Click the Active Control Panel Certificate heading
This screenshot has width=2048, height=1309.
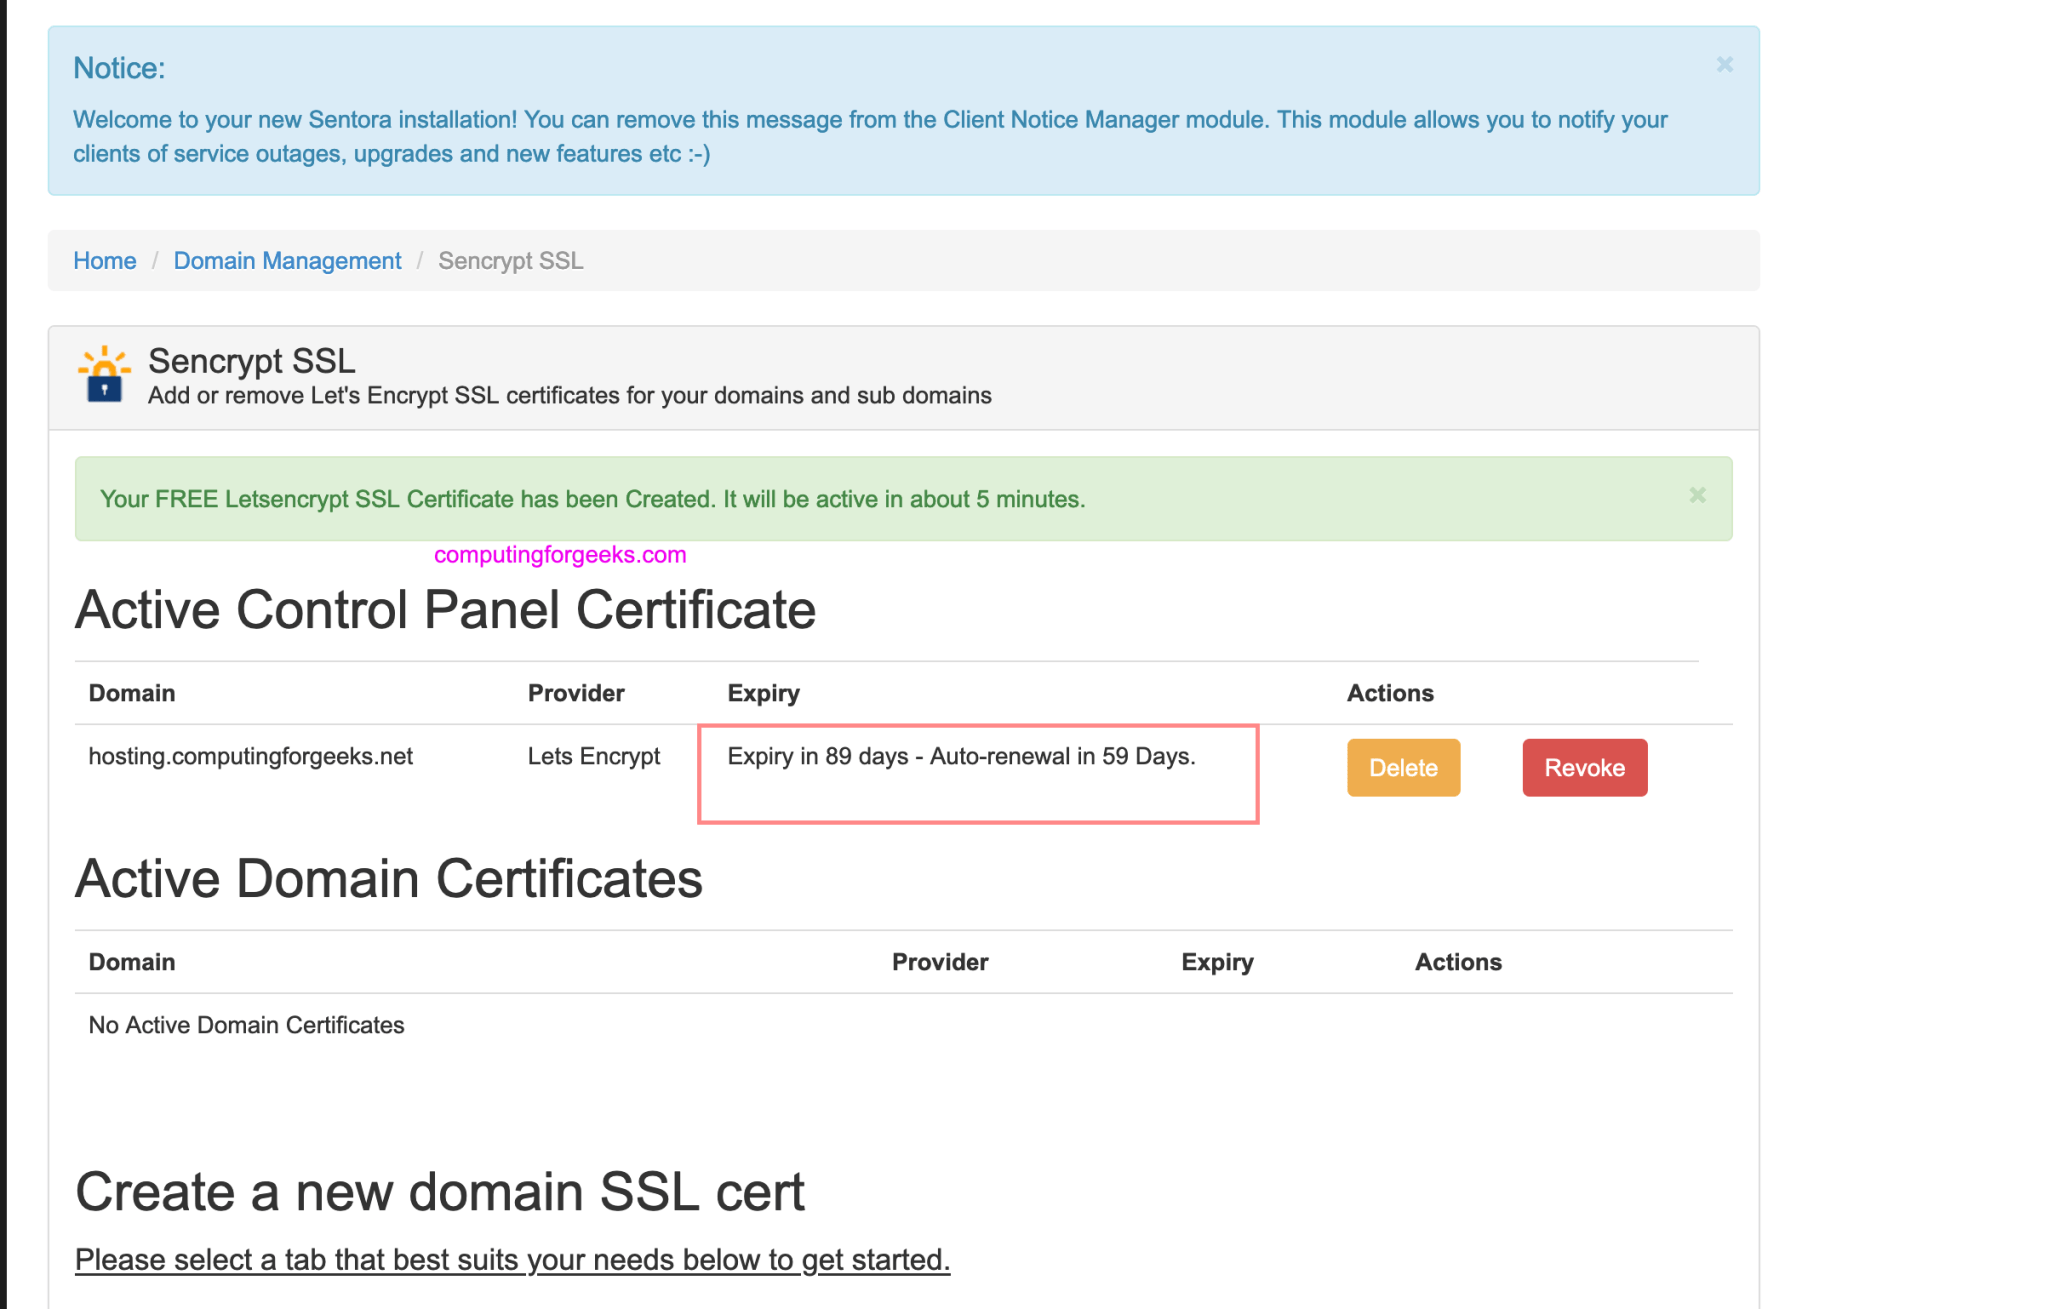coord(445,609)
